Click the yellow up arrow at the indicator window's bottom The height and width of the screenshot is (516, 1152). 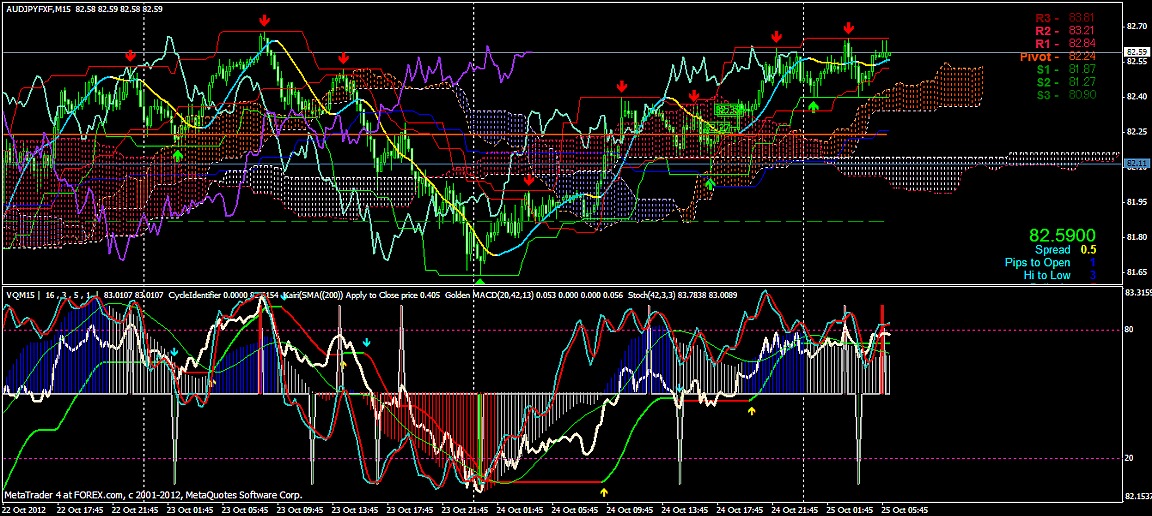click(x=603, y=490)
